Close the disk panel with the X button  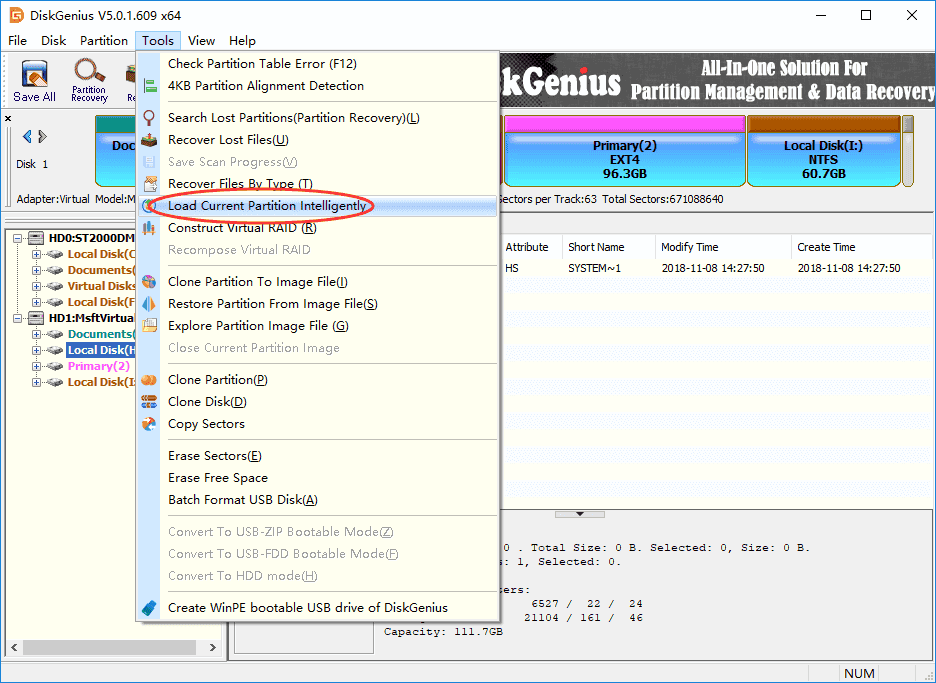9,118
